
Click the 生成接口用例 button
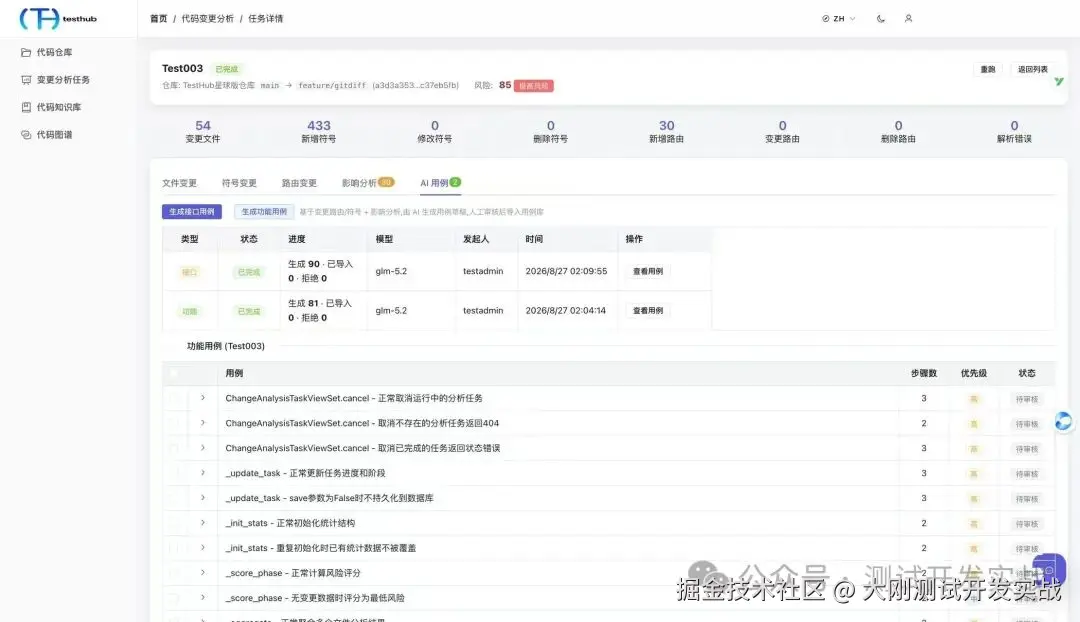point(191,212)
